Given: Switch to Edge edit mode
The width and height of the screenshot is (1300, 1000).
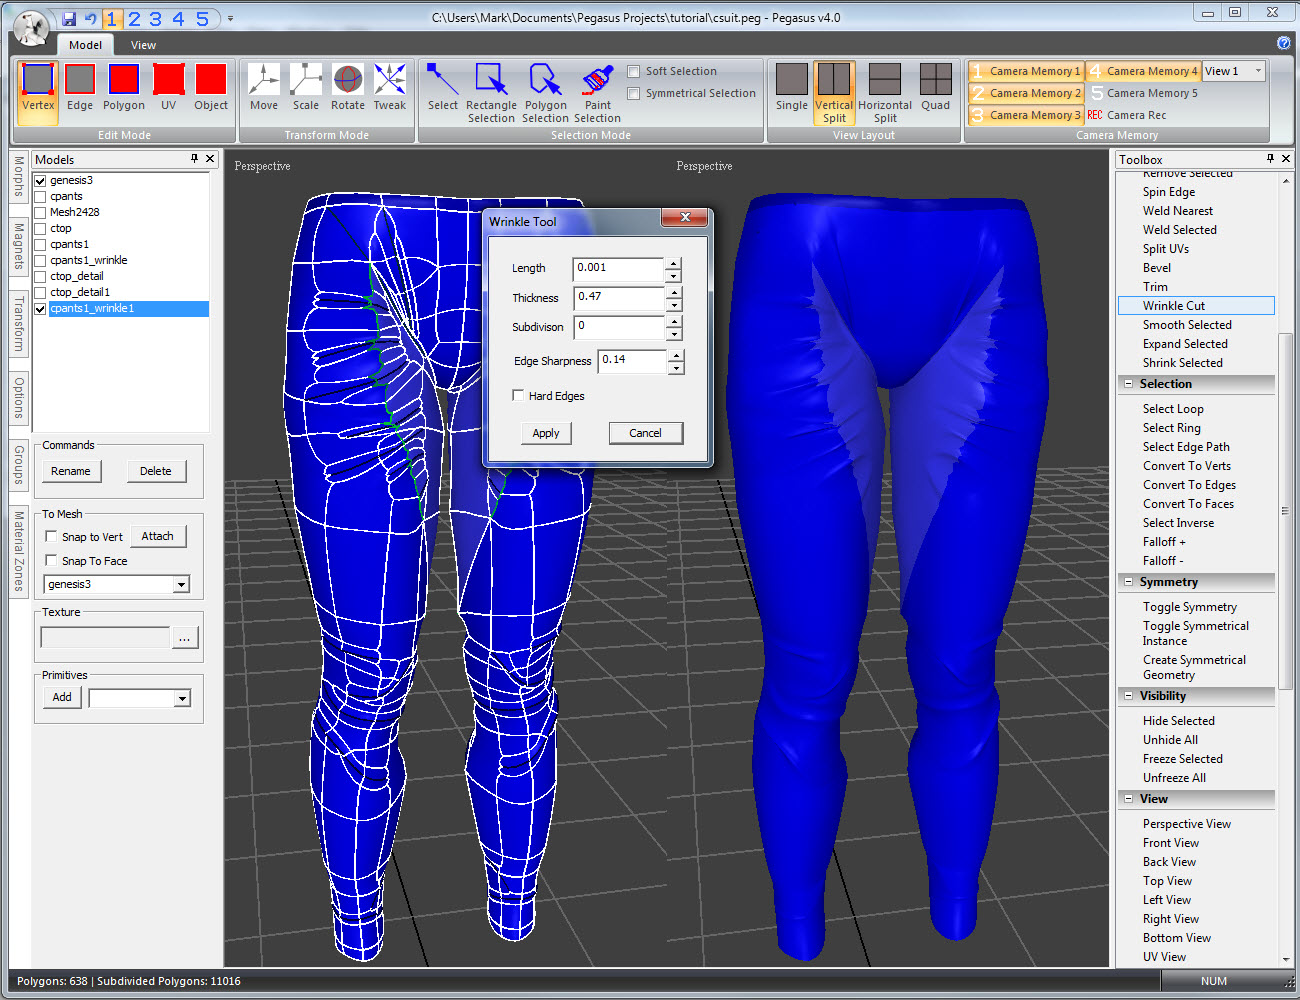Looking at the screenshot, I should [80, 87].
